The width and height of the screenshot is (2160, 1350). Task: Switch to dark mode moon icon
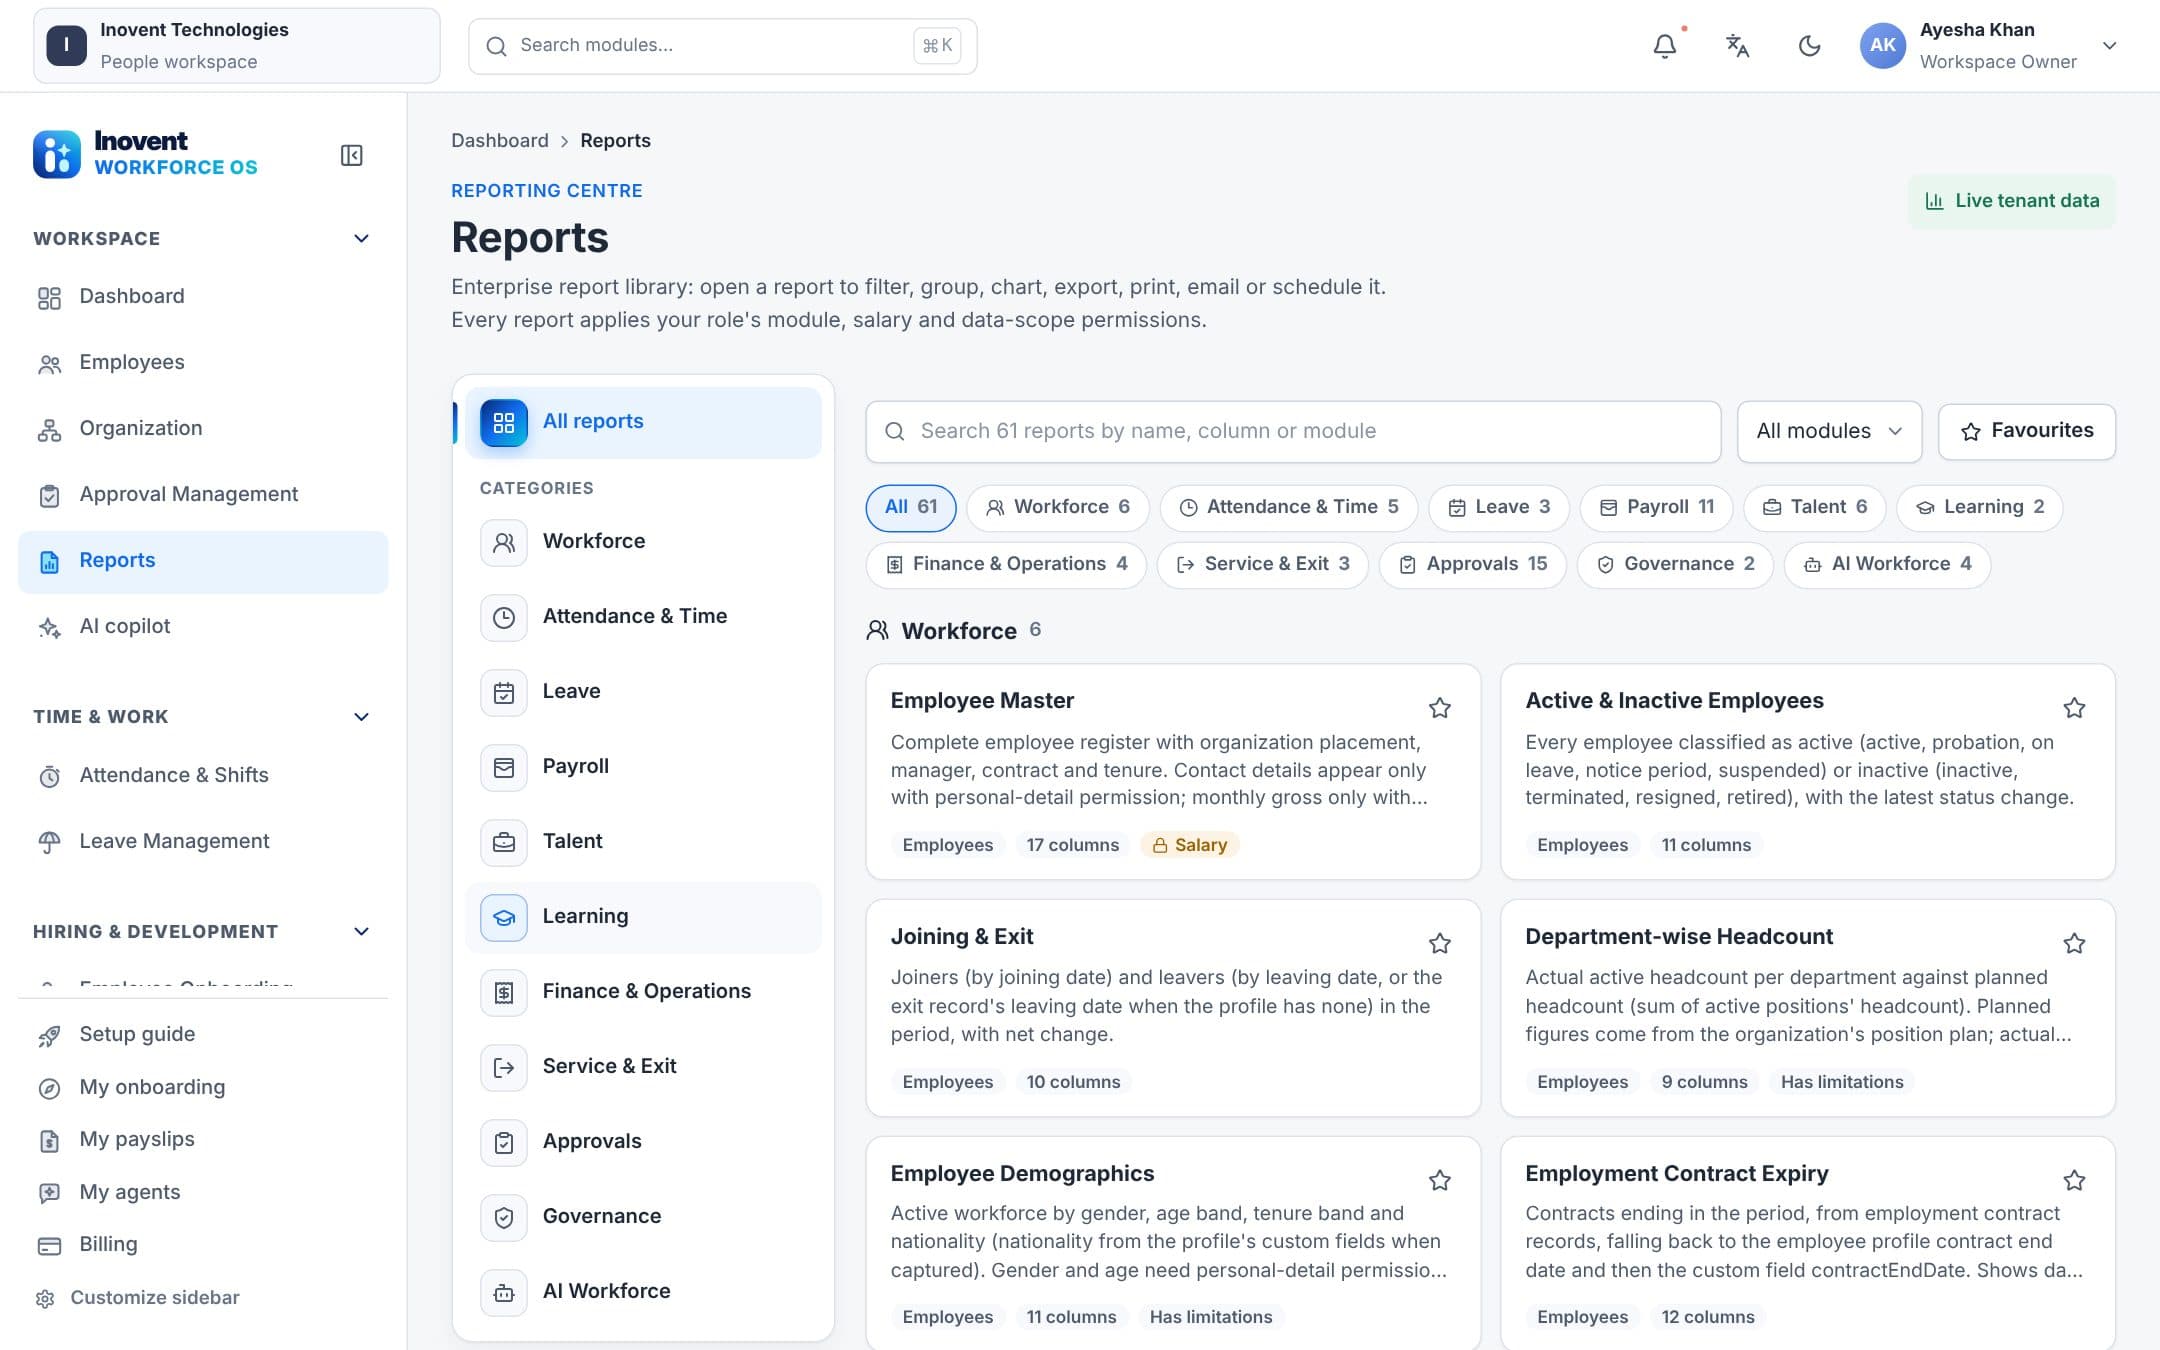point(1809,46)
